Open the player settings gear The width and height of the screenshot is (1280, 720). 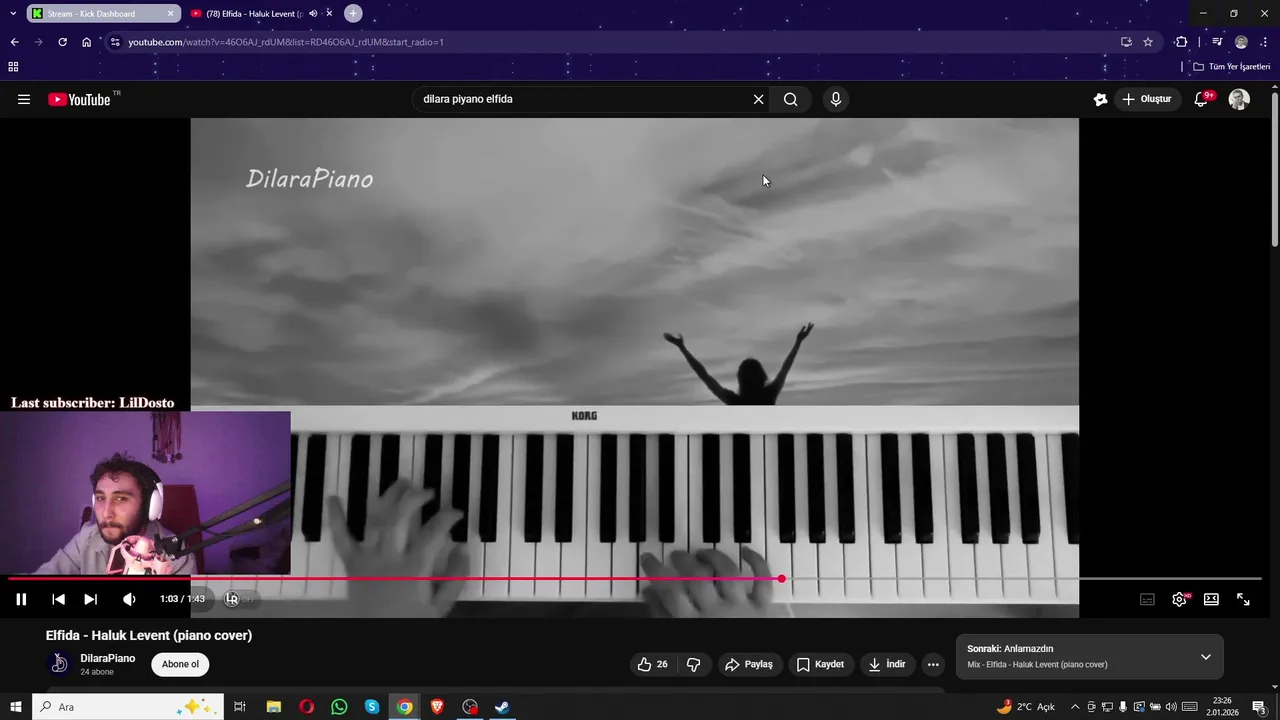point(1180,599)
